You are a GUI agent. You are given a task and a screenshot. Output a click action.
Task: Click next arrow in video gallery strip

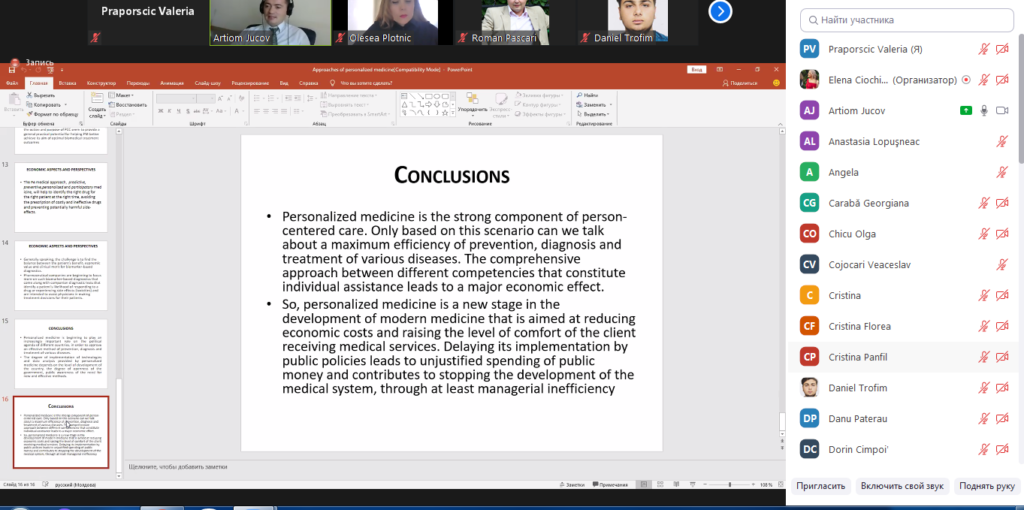(720, 11)
